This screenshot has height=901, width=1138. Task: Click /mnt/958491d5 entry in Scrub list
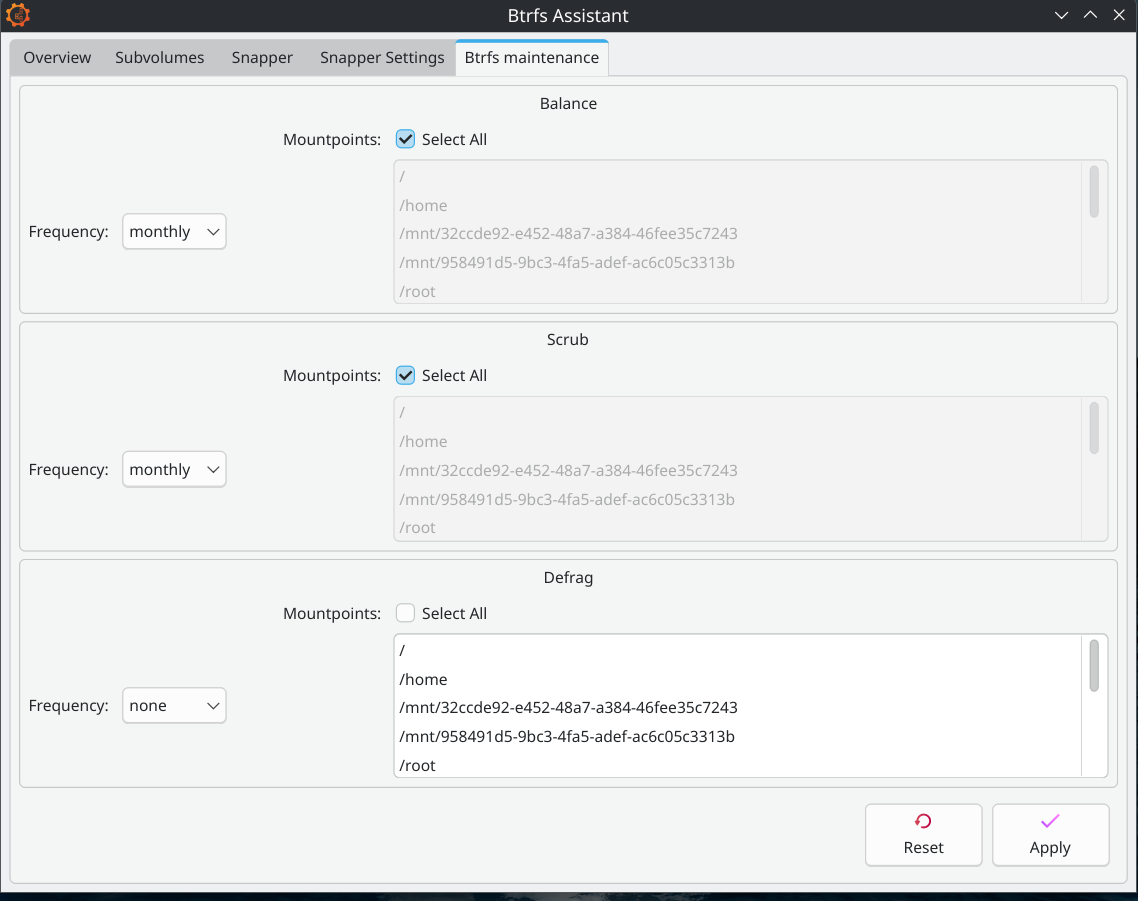[x=738, y=500]
